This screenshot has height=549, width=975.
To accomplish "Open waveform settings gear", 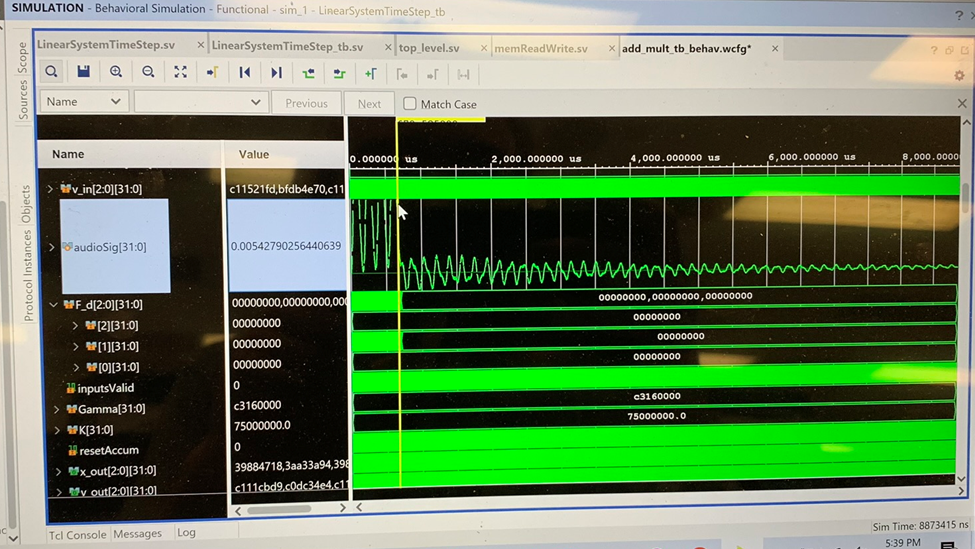I will (959, 75).
